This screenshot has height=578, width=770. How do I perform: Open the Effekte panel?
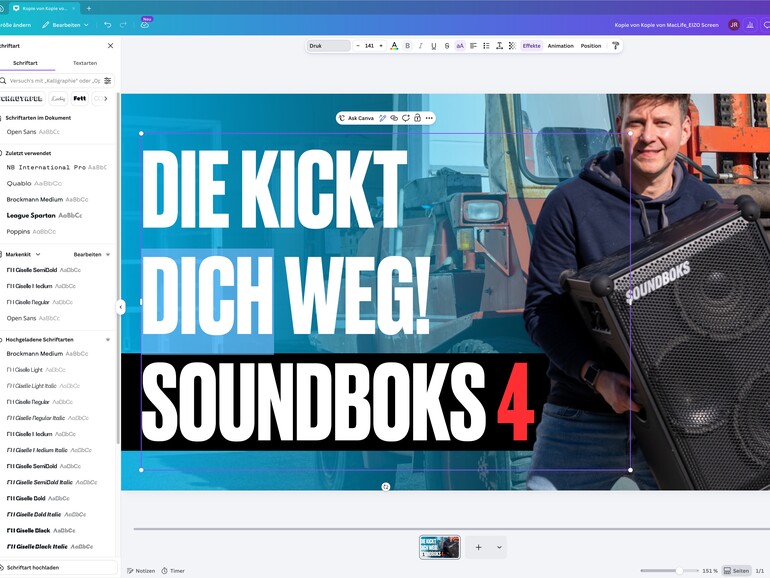531,46
